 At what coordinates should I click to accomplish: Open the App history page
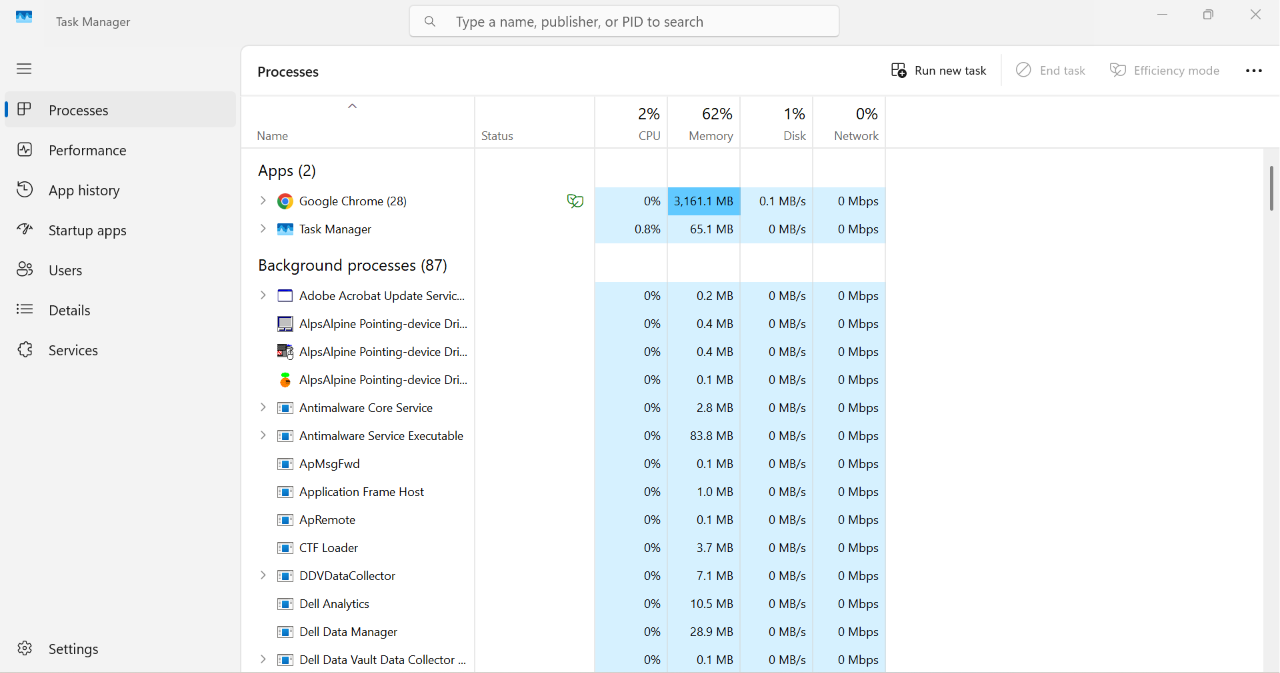121,190
